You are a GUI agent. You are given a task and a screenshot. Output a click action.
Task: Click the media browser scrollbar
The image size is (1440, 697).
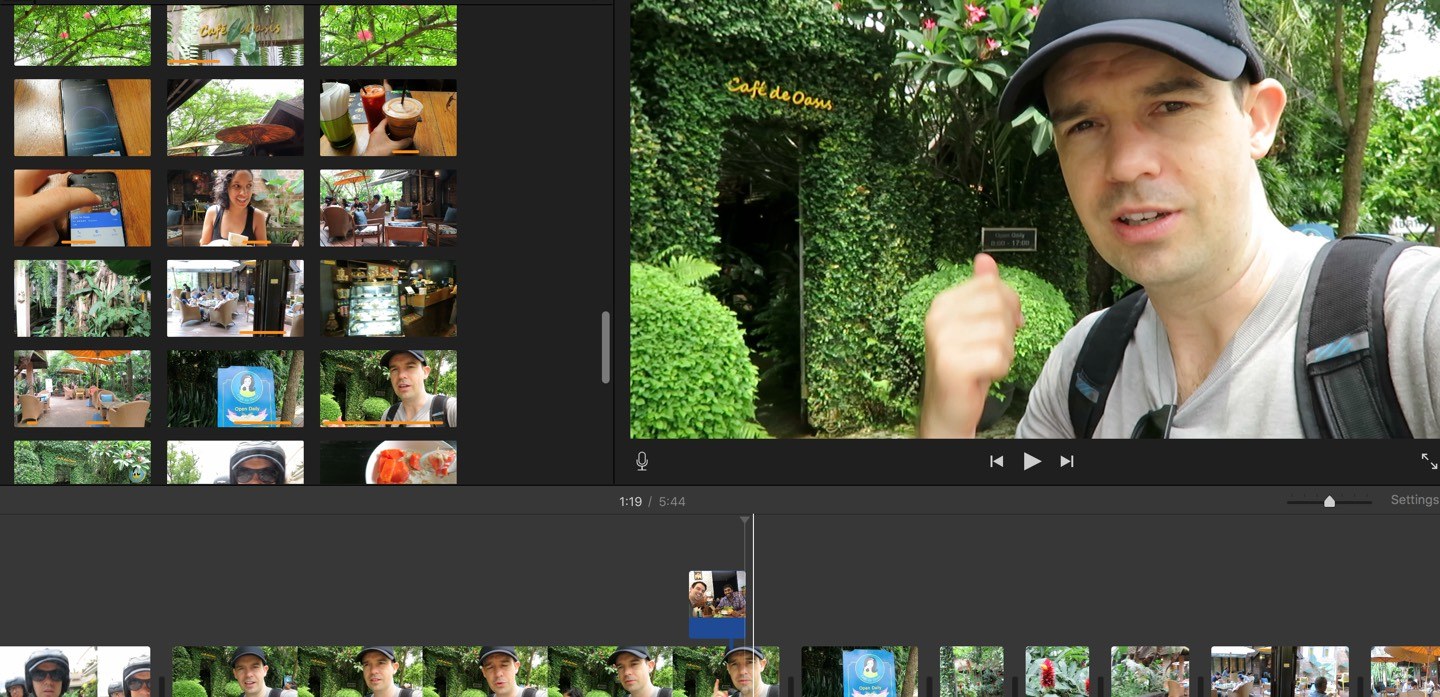click(x=605, y=347)
